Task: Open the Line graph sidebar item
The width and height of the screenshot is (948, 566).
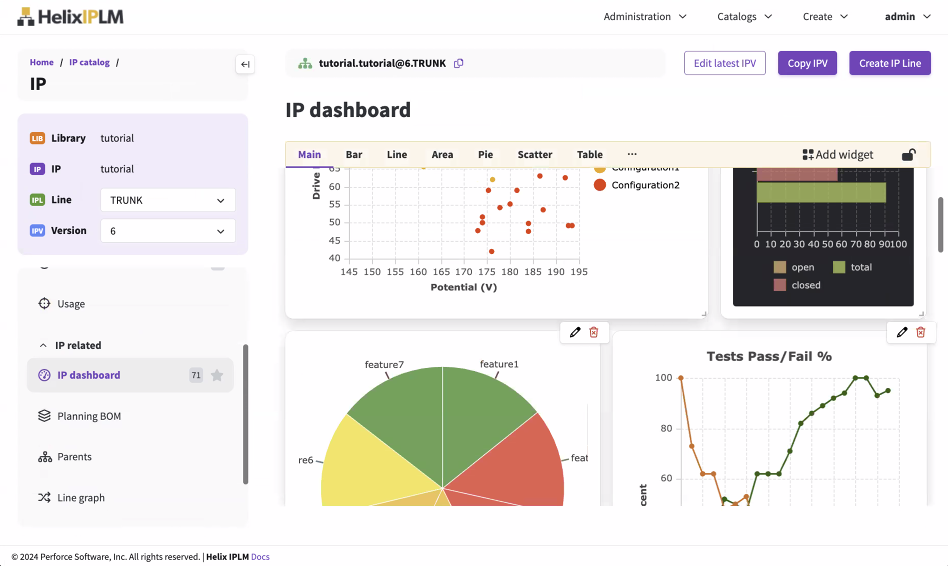Action: coord(80,498)
